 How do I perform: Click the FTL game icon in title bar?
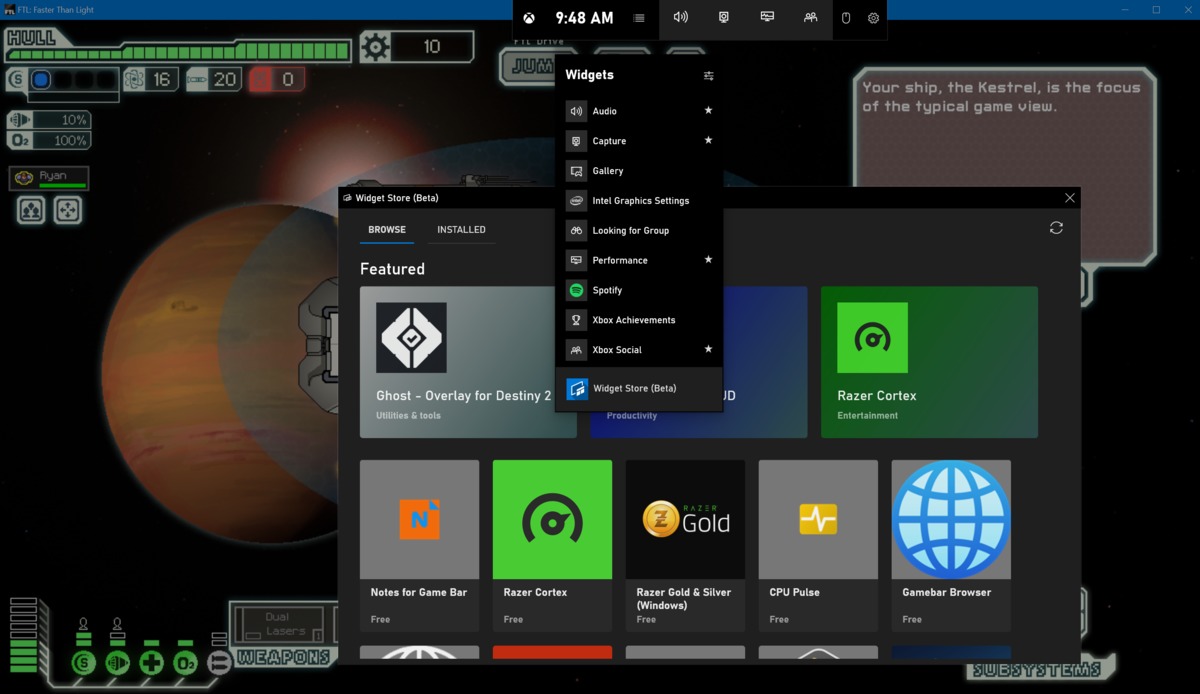pyautogui.click(x=8, y=9)
